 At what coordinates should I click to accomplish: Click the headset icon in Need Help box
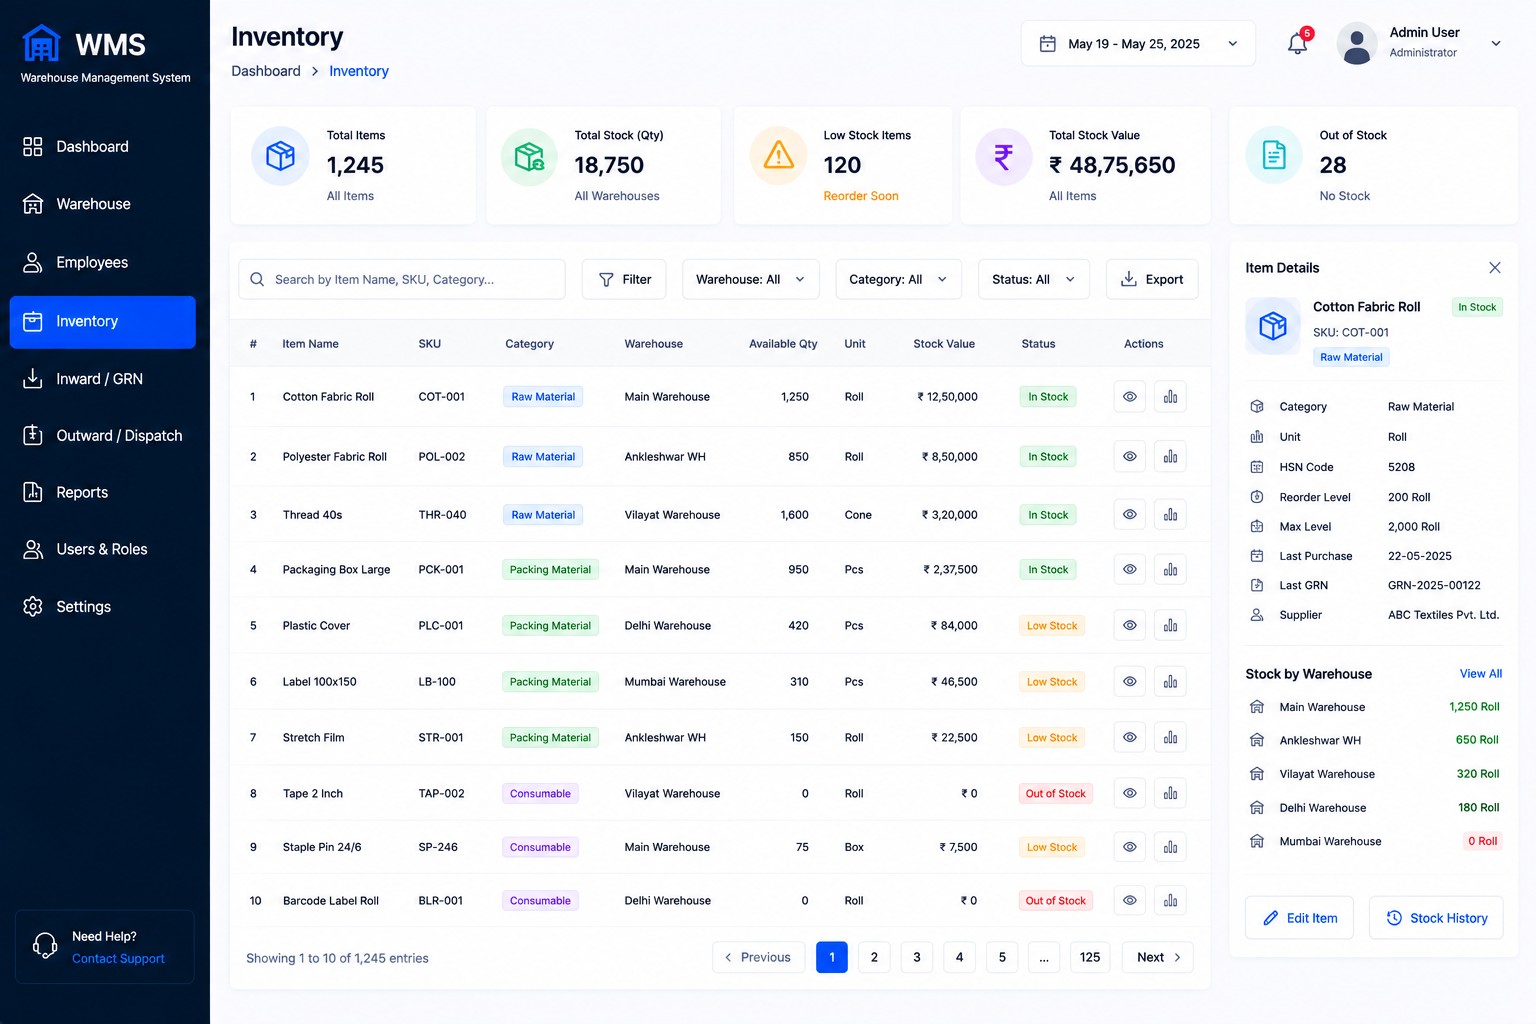(x=45, y=946)
